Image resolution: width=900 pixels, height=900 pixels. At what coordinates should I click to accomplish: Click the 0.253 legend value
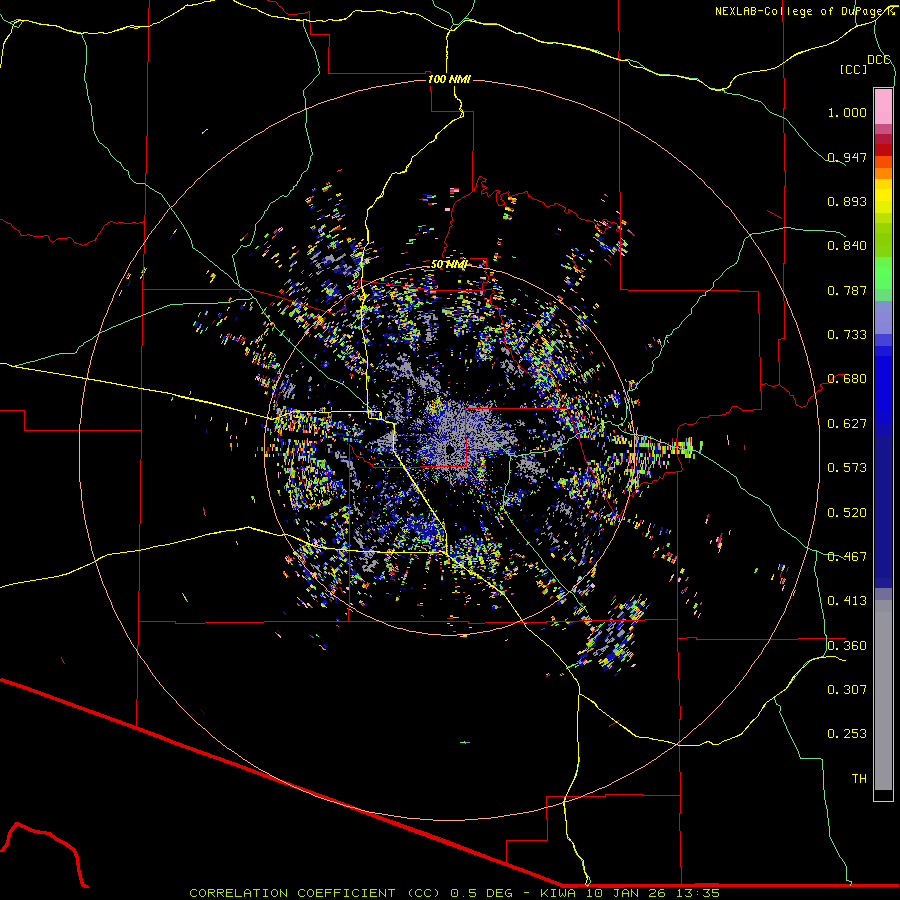tap(847, 734)
